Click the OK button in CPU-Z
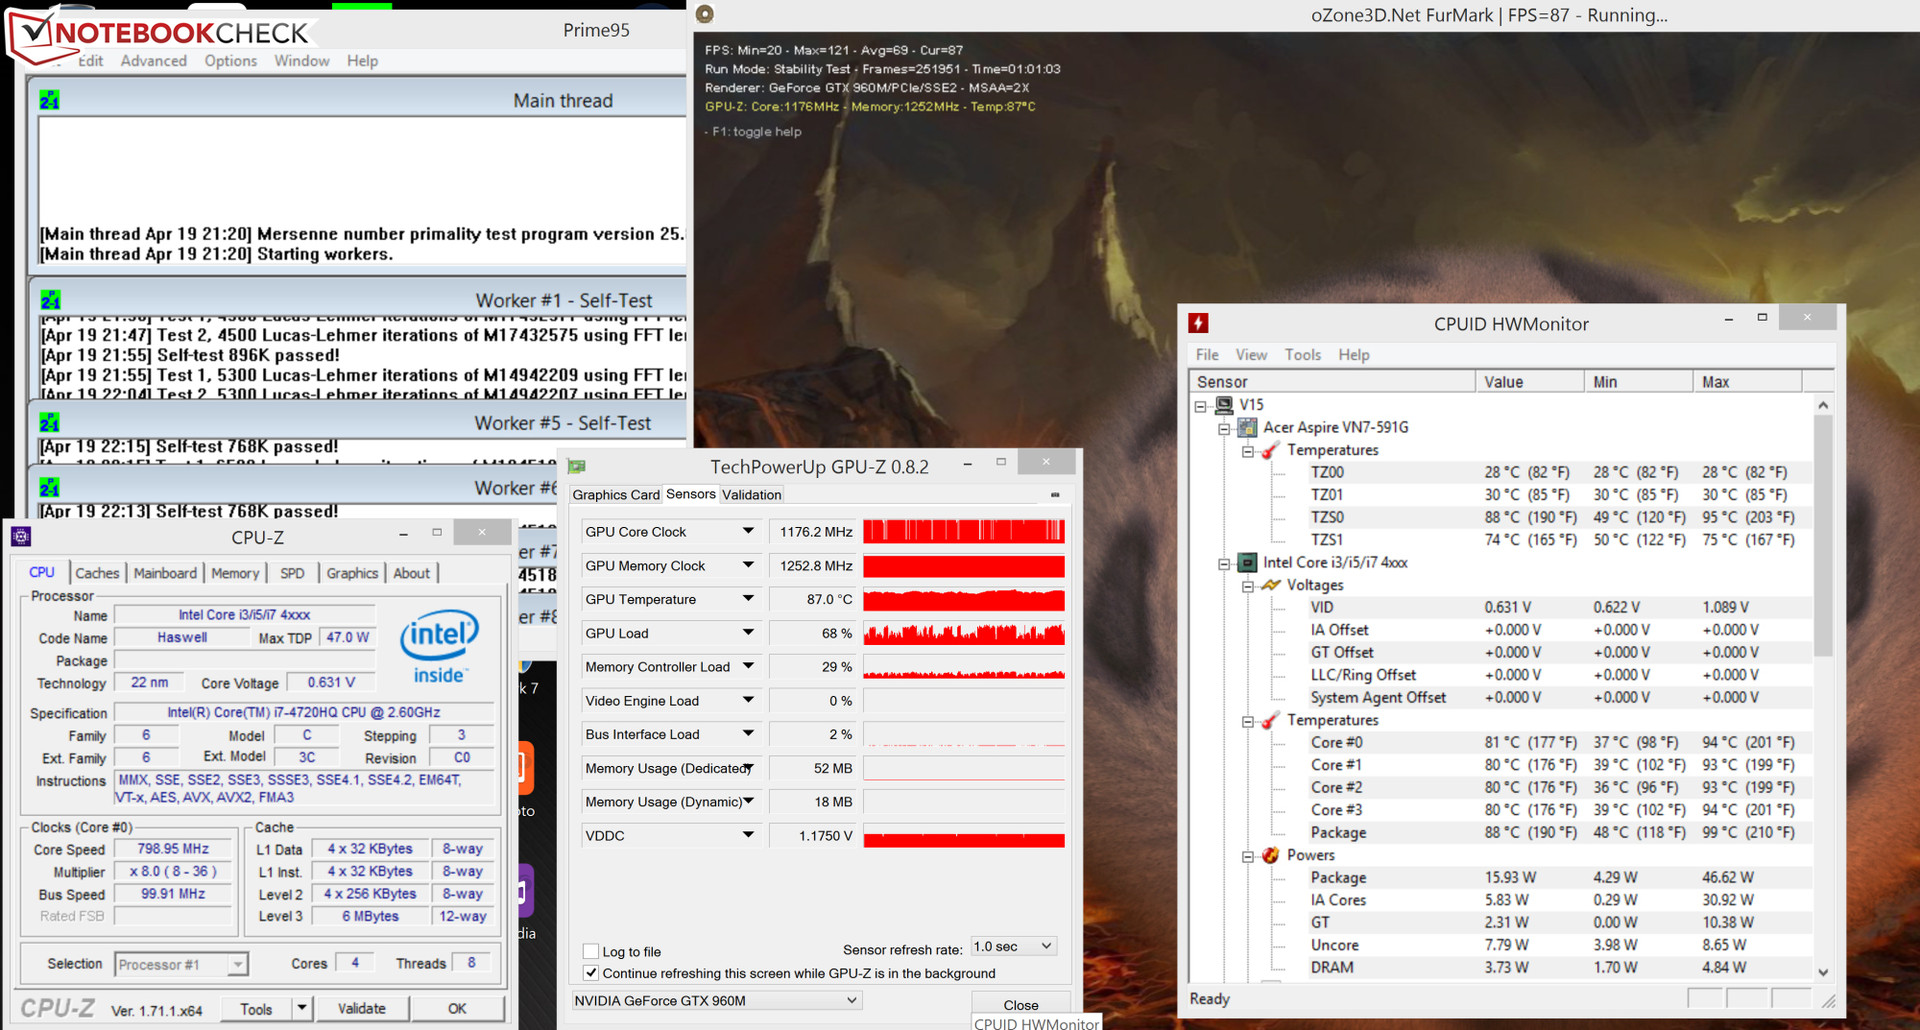This screenshot has width=1920, height=1030. pyautogui.click(x=457, y=1008)
